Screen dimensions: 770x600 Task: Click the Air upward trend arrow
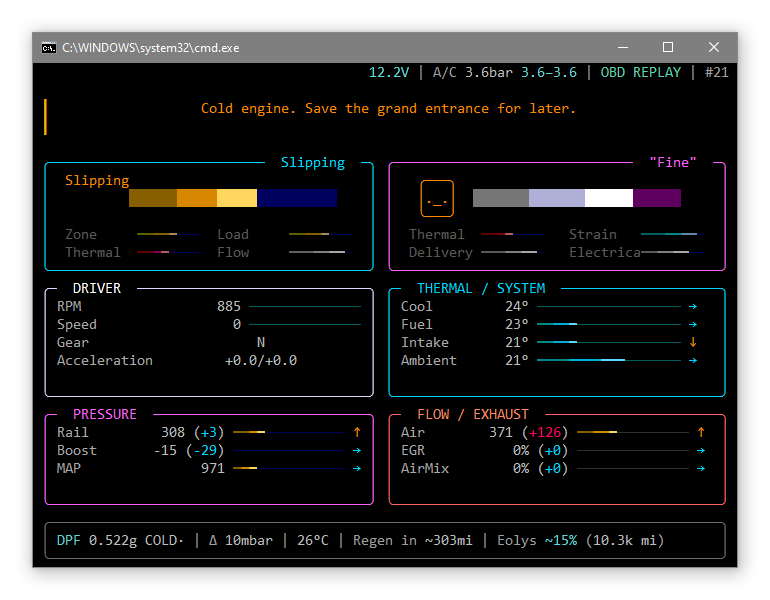(x=701, y=432)
